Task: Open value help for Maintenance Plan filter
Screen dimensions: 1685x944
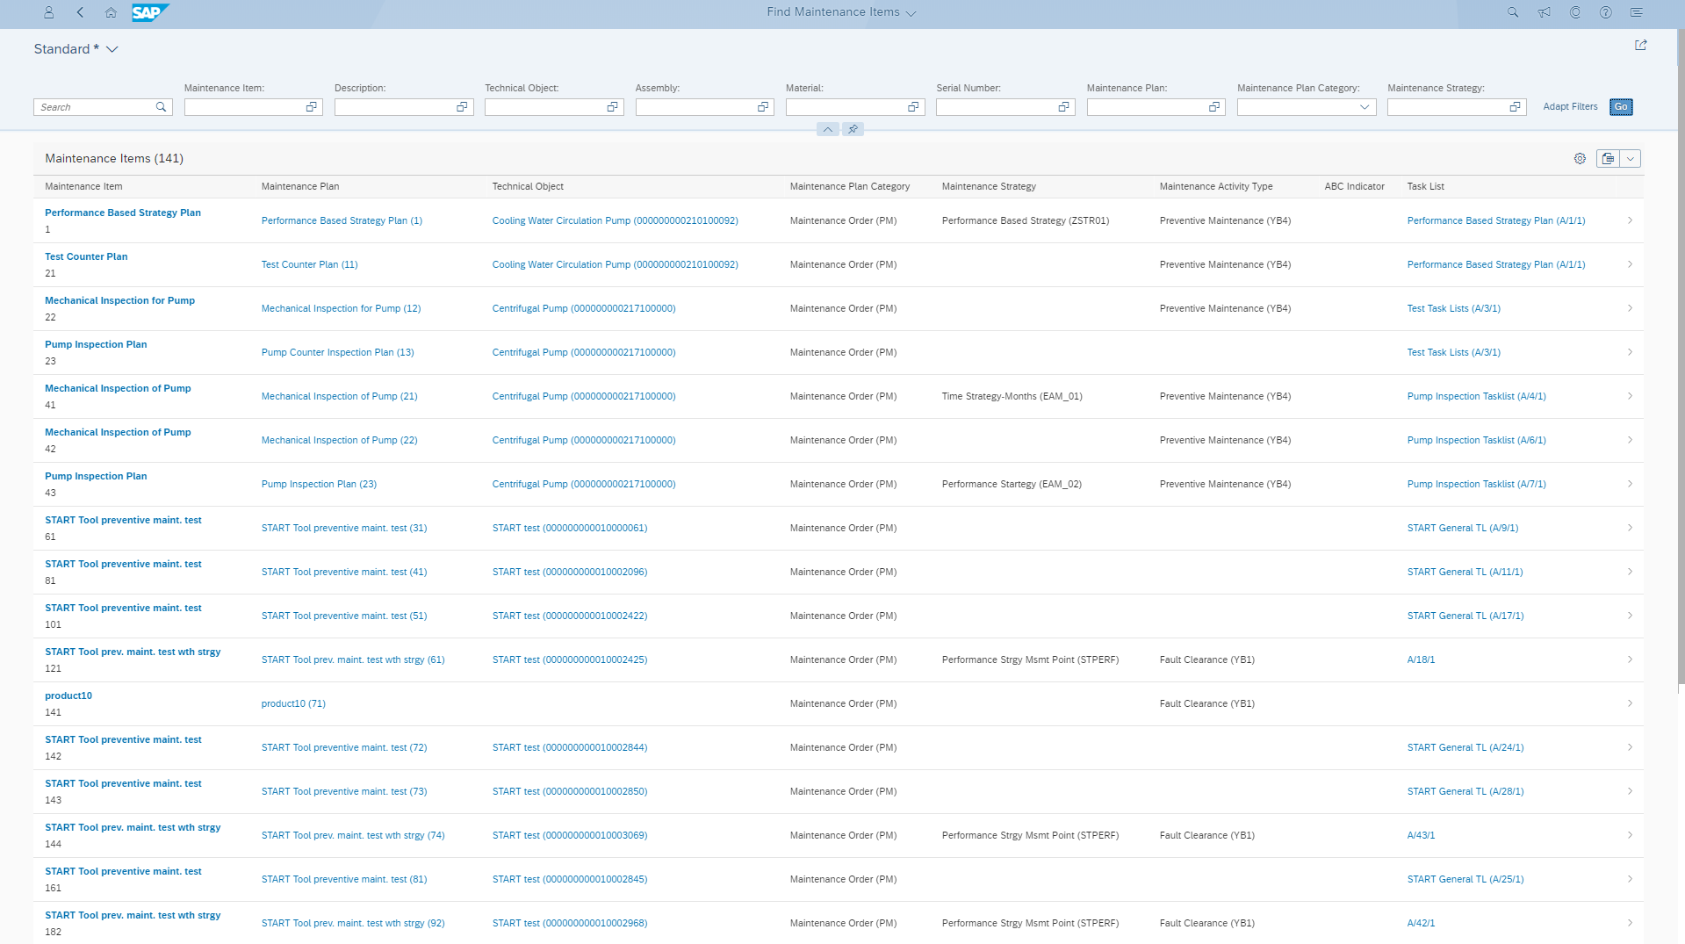Action: [1214, 107]
